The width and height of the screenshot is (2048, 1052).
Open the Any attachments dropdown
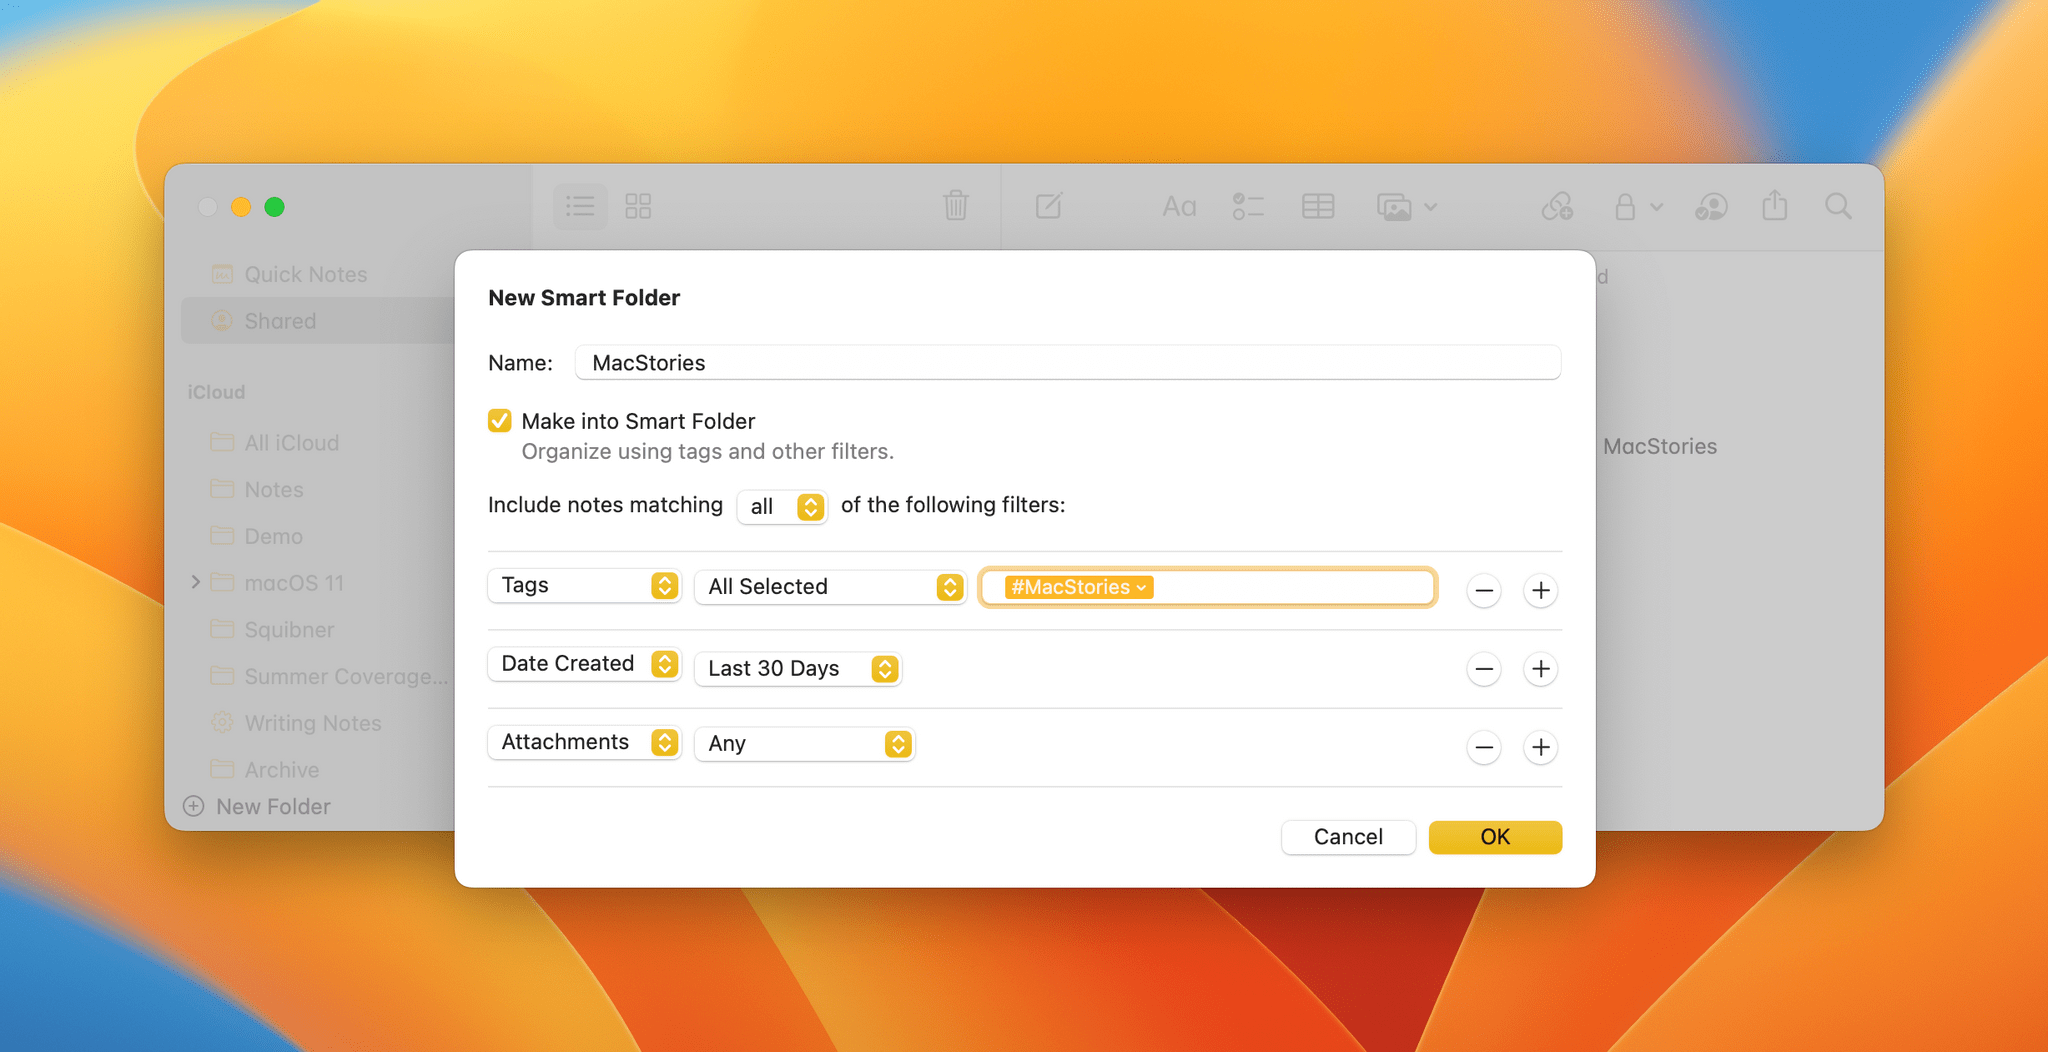coord(805,744)
